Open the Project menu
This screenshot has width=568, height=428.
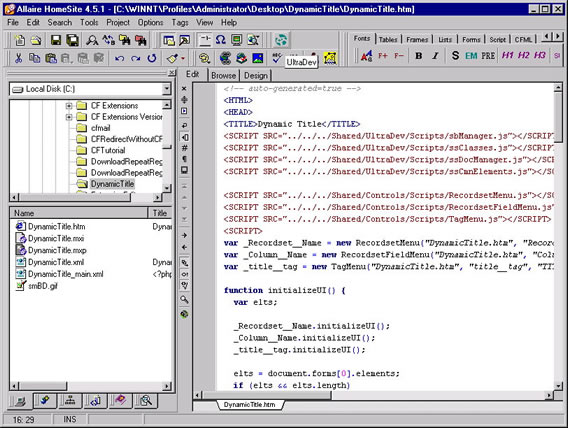(x=118, y=22)
